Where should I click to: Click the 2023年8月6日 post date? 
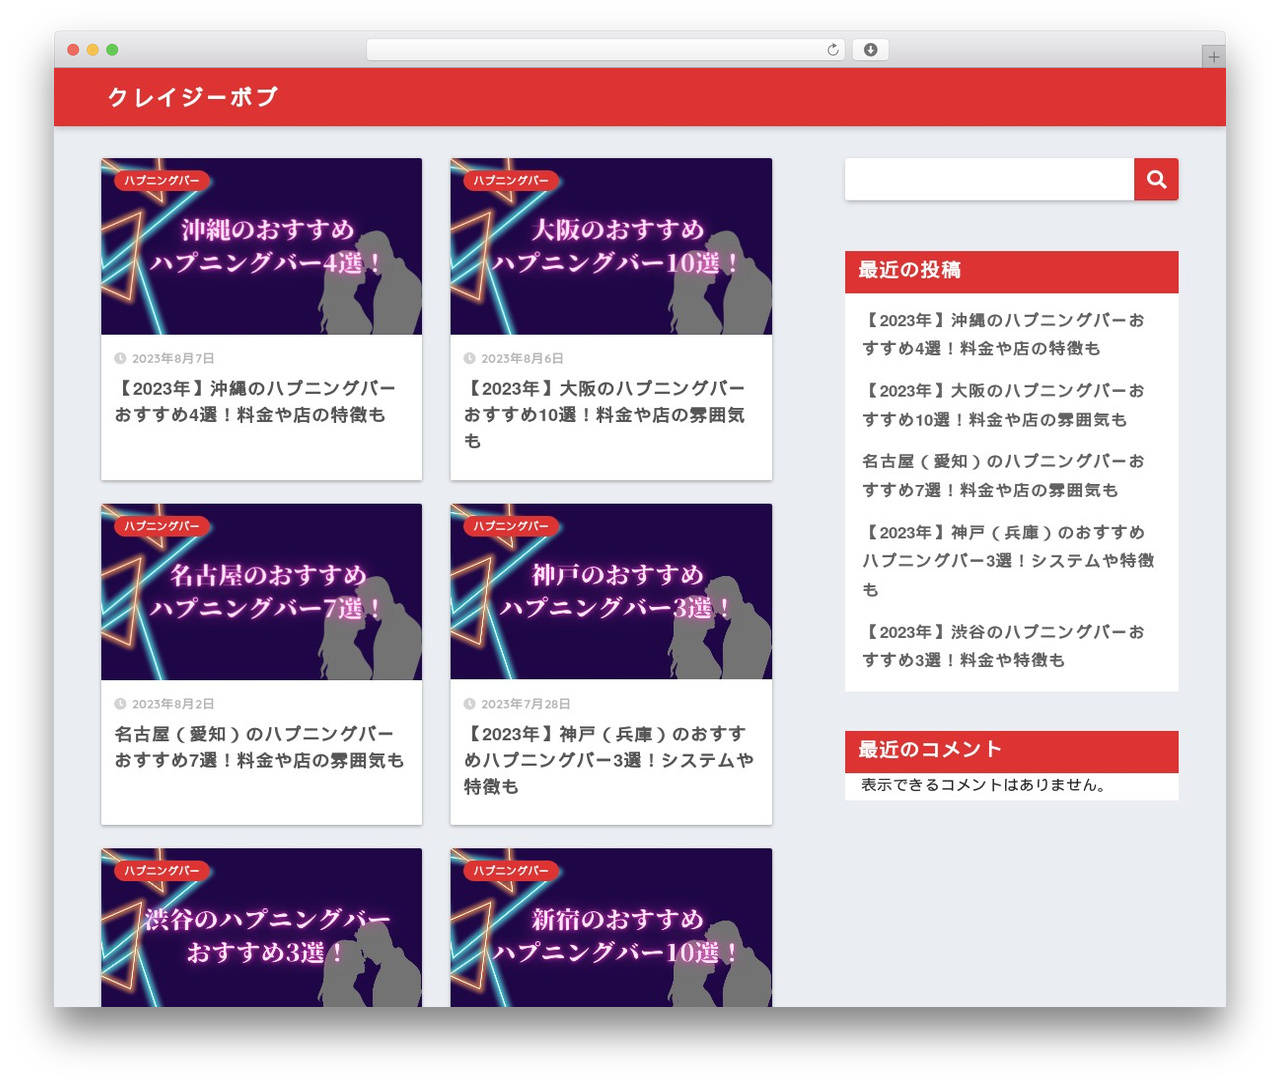pos(522,358)
